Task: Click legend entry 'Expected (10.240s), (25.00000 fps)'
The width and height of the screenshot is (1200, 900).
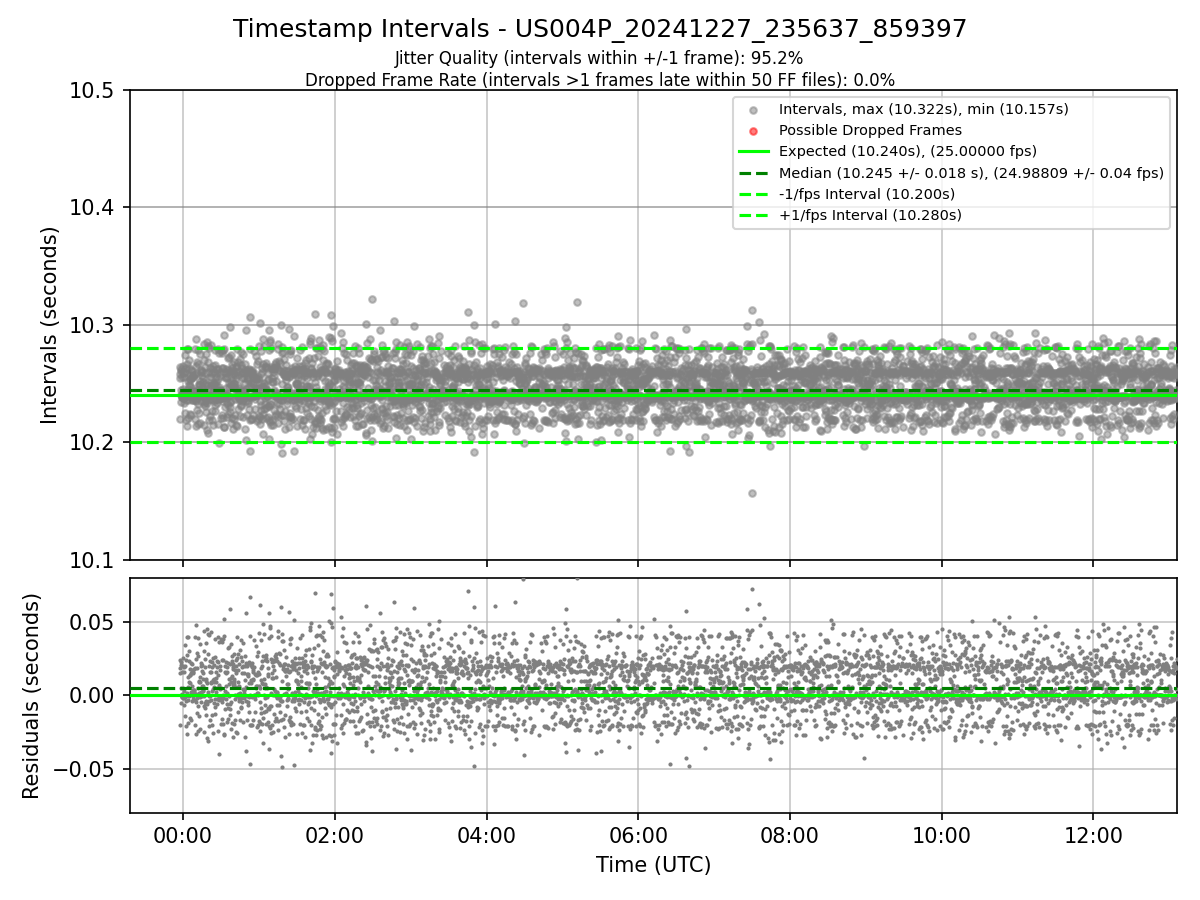Action: point(907,151)
